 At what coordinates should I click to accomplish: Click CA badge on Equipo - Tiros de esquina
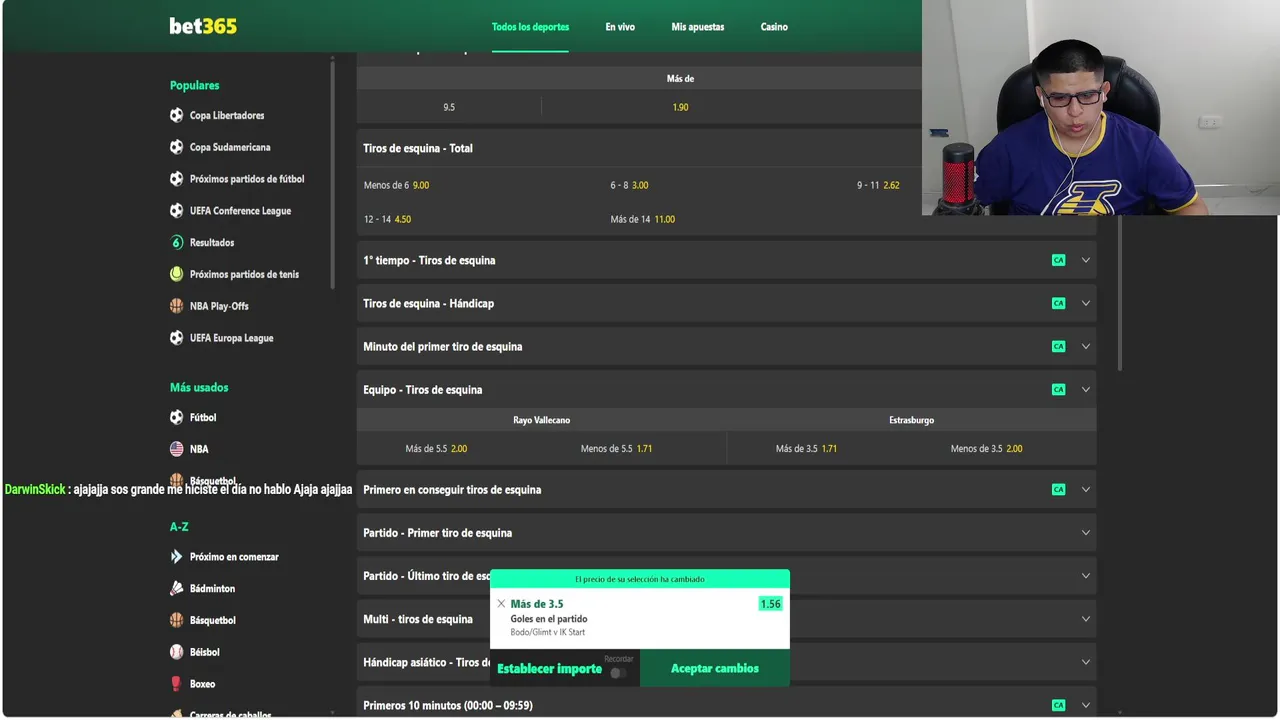click(x=1058, y=390)
